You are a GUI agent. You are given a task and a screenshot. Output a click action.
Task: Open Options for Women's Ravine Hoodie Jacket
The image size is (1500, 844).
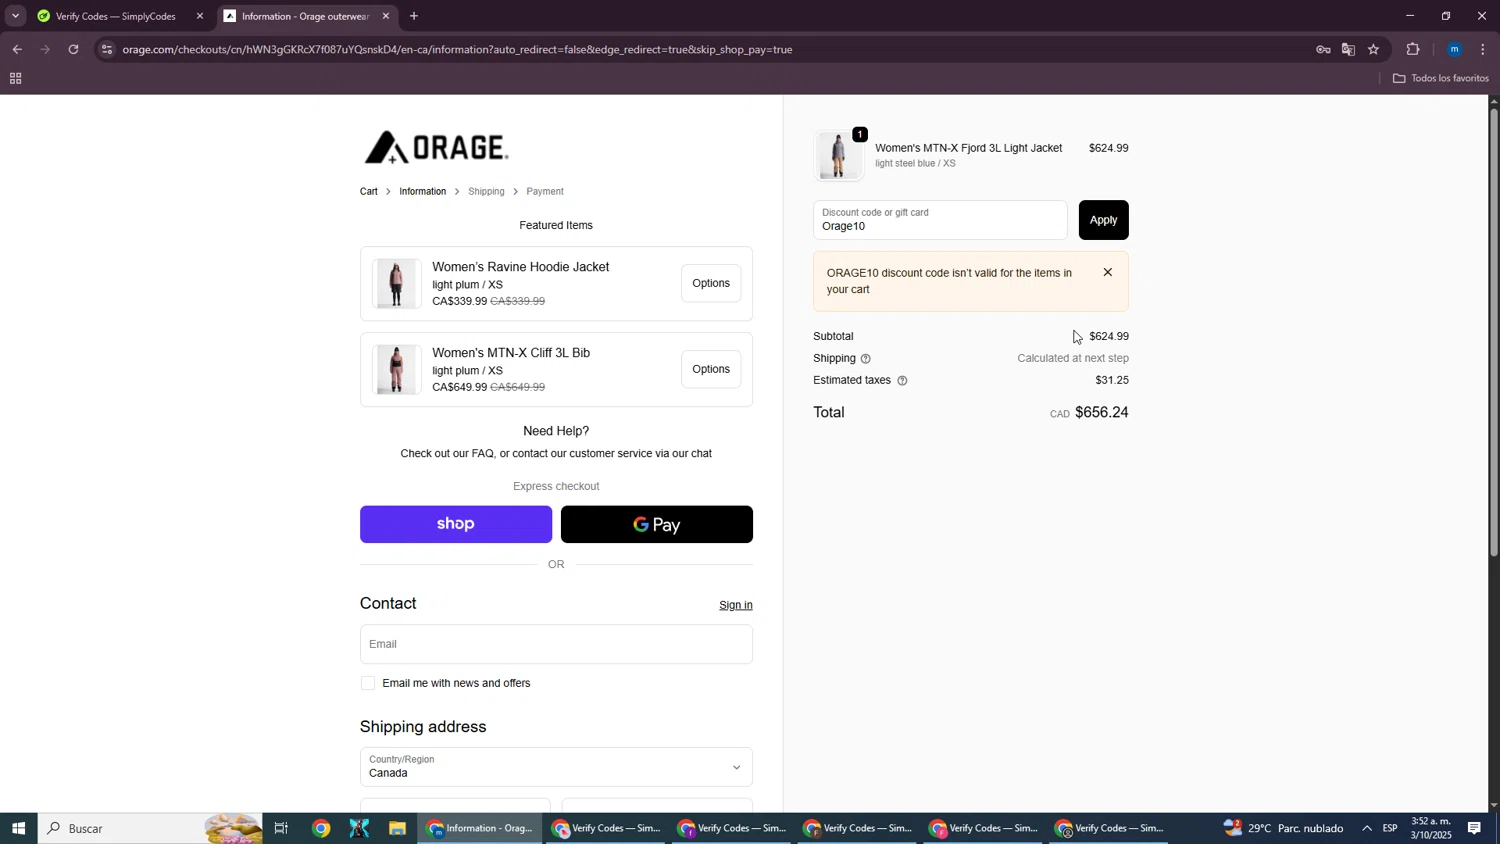point(711,284)
